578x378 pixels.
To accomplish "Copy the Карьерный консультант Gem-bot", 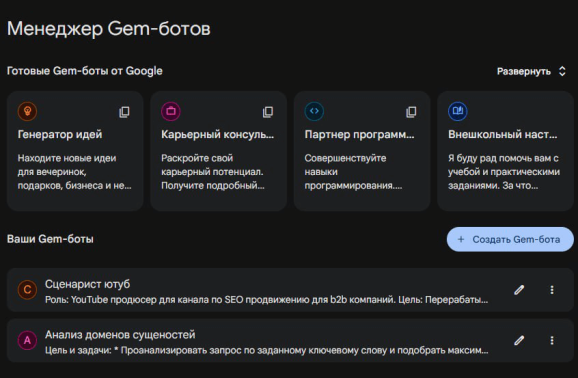I will [268, 112].
